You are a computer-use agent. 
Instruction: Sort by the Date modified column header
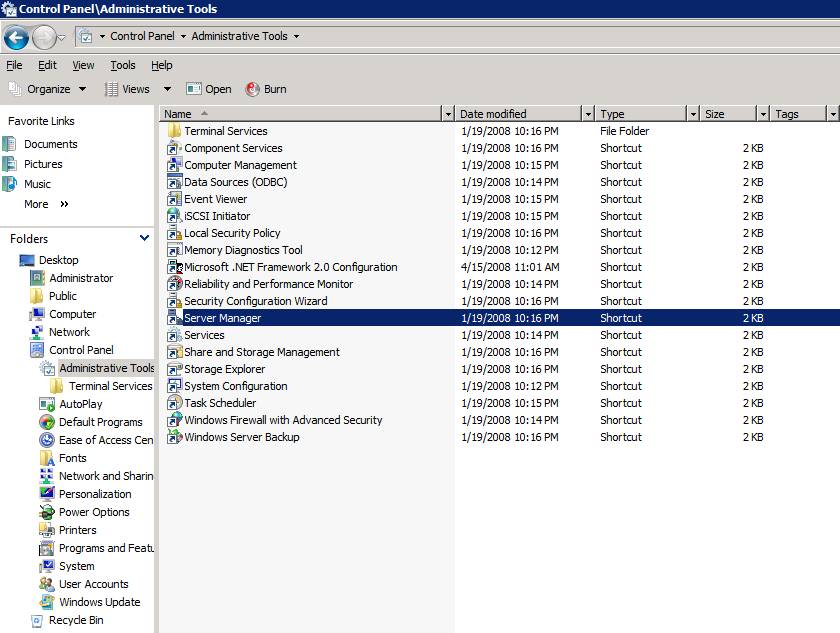click(519, 114)
